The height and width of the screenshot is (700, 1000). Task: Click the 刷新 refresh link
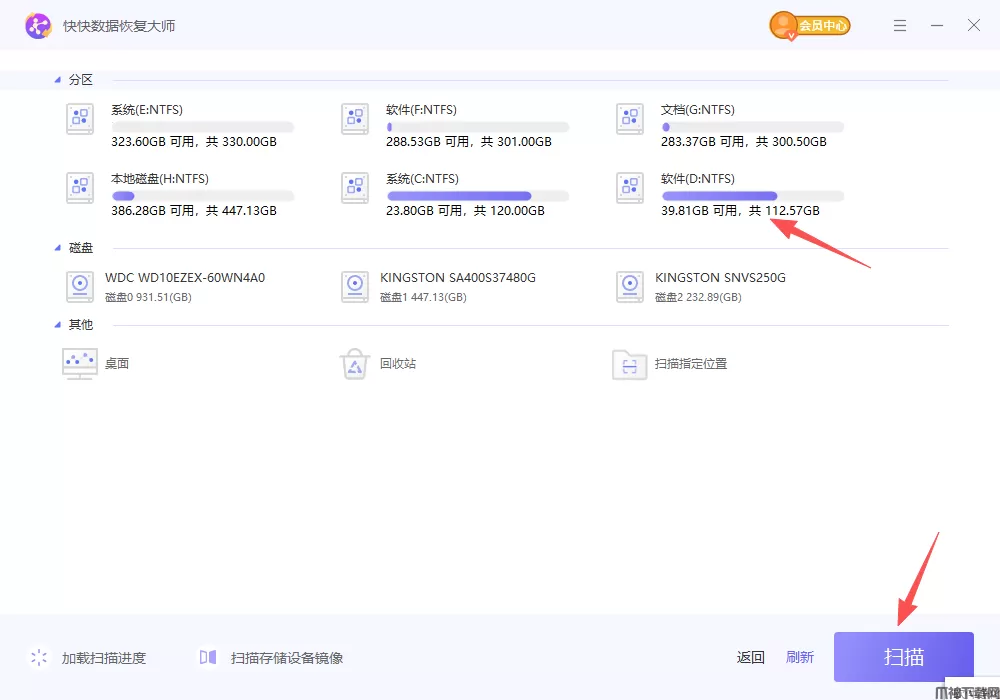(800, 657)
